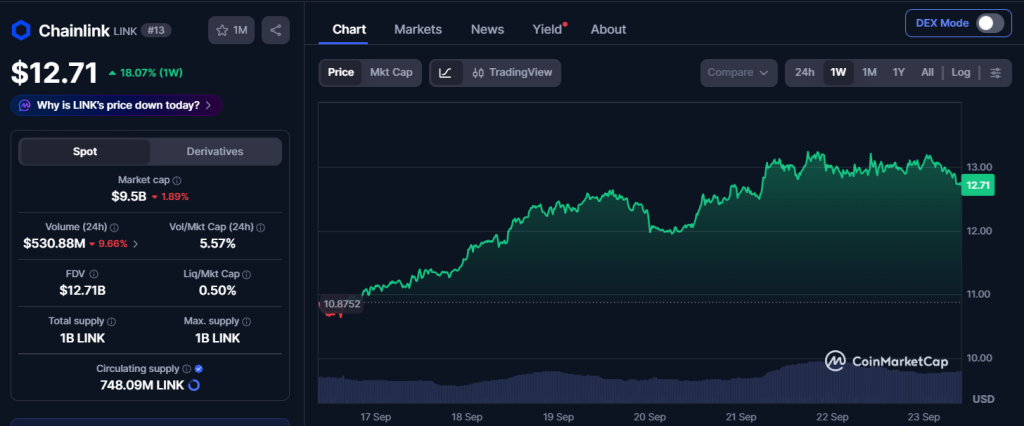The image size is (1024, 426).
Task: Set chart range to 1Y
Action: [899, 73]
